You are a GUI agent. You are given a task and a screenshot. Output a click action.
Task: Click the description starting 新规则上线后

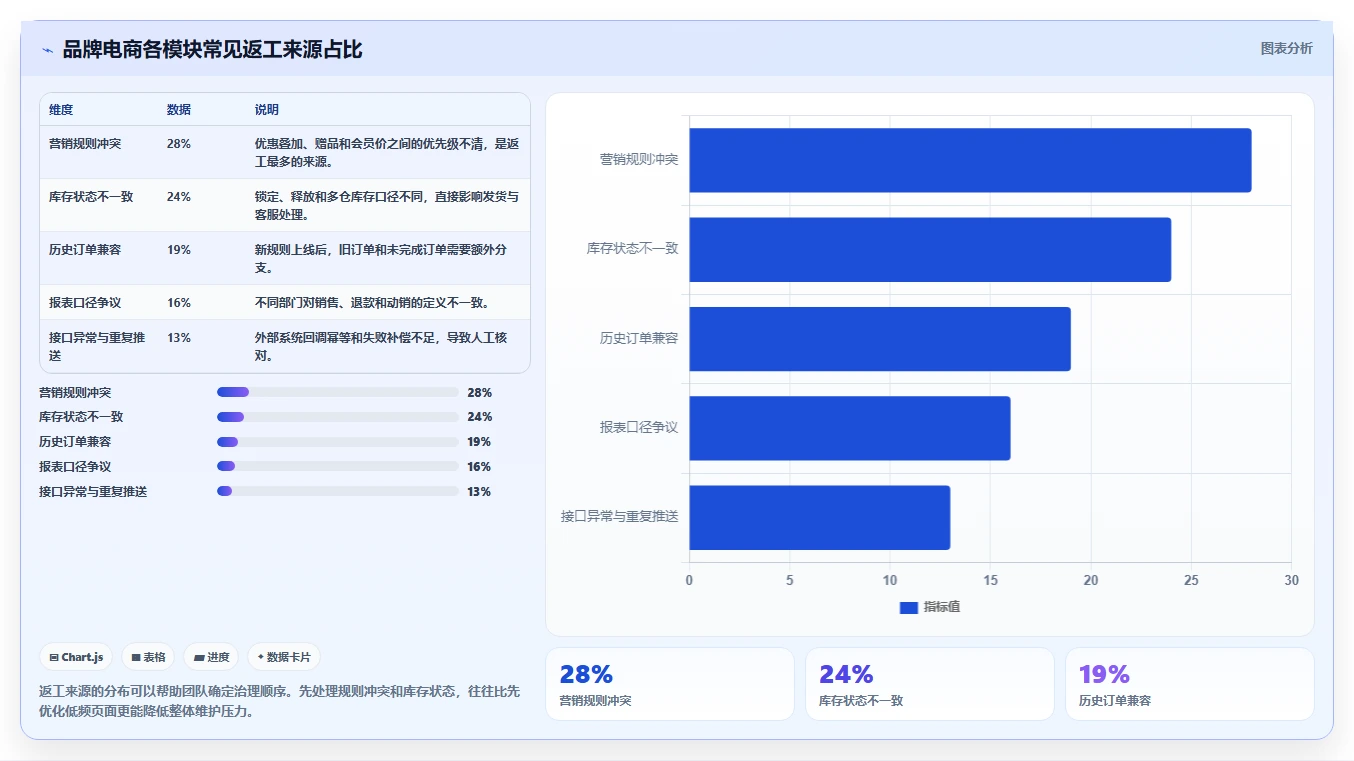pos(387,258)
